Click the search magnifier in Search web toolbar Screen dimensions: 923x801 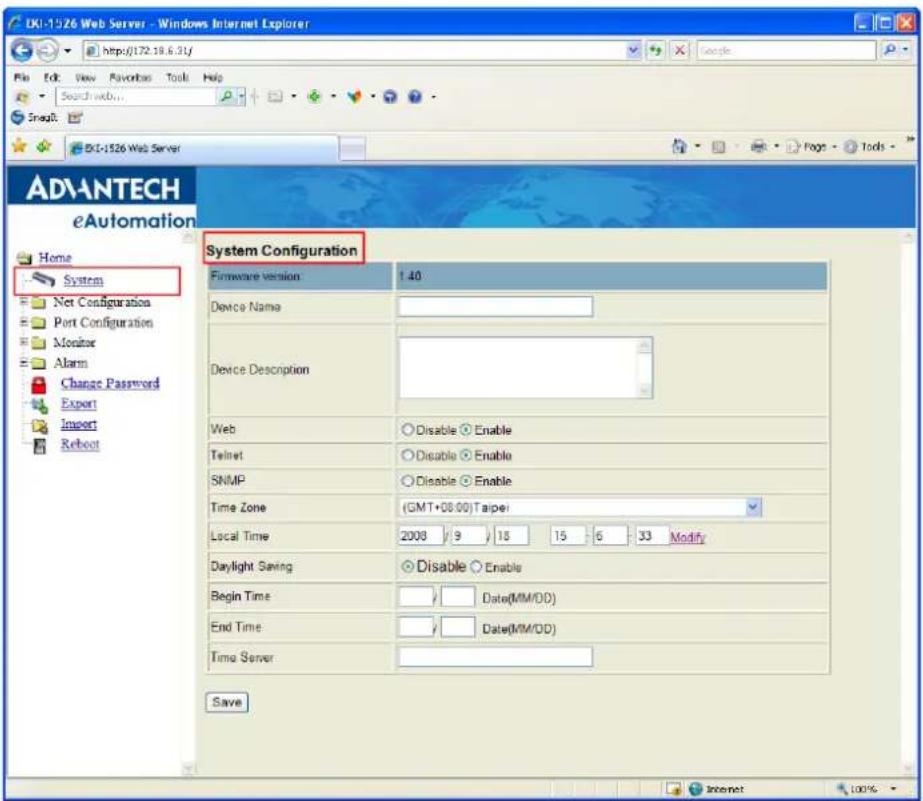(x=226, y=96)
